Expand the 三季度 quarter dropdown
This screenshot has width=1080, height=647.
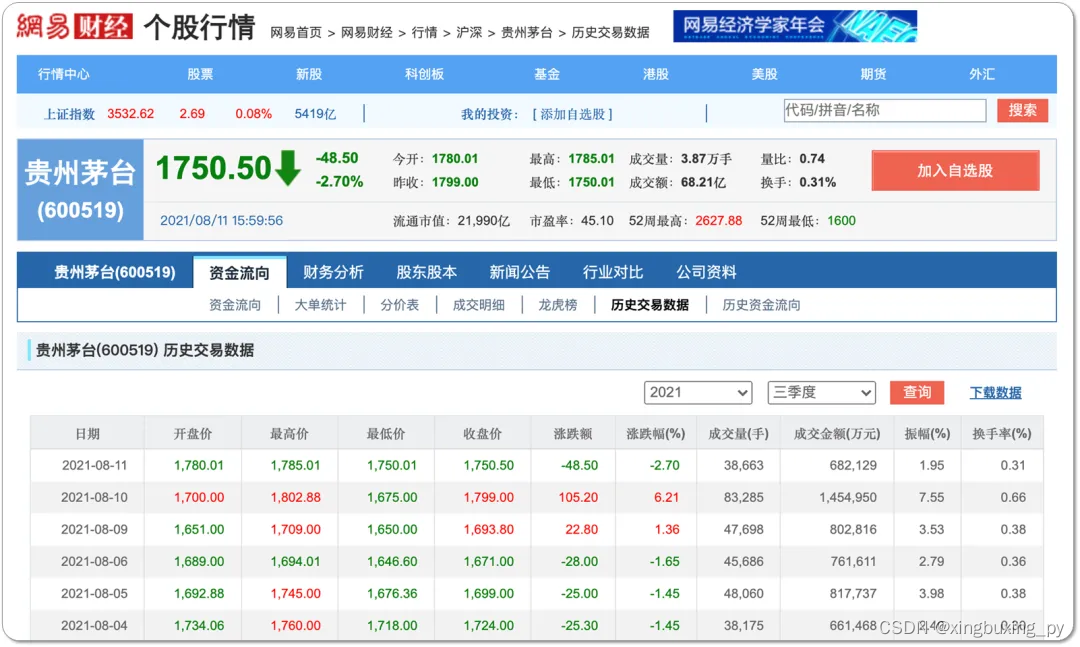(821, 393)
